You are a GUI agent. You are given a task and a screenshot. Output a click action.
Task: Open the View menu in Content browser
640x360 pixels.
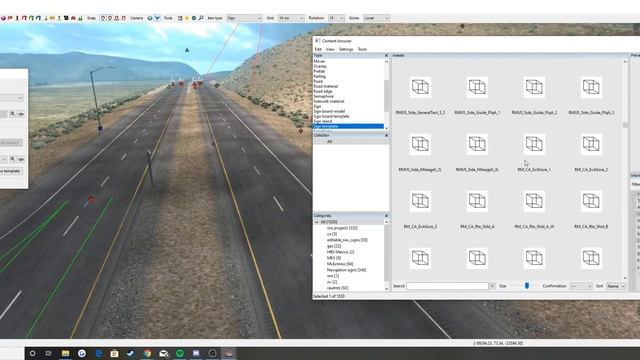coord(330,49)
